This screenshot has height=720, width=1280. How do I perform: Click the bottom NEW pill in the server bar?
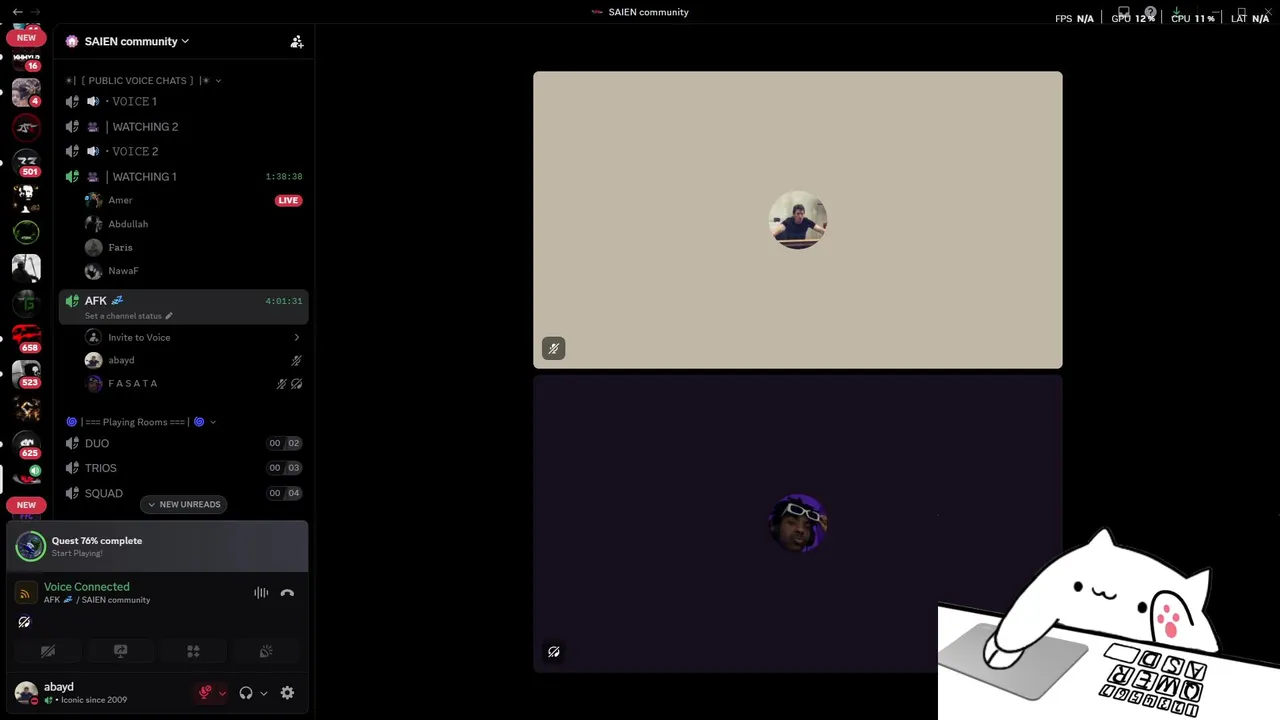coord(26,505)
